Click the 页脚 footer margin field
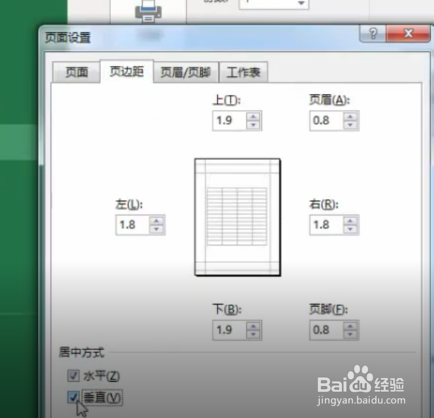The width and height of the screenshot is (434, 418). pos(326,330)
